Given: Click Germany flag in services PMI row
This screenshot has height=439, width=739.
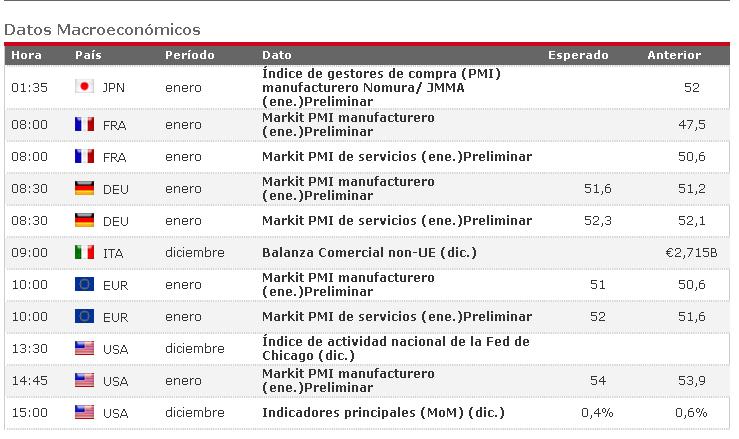Looking at the screenshot, I should click(x=84, y=221).
